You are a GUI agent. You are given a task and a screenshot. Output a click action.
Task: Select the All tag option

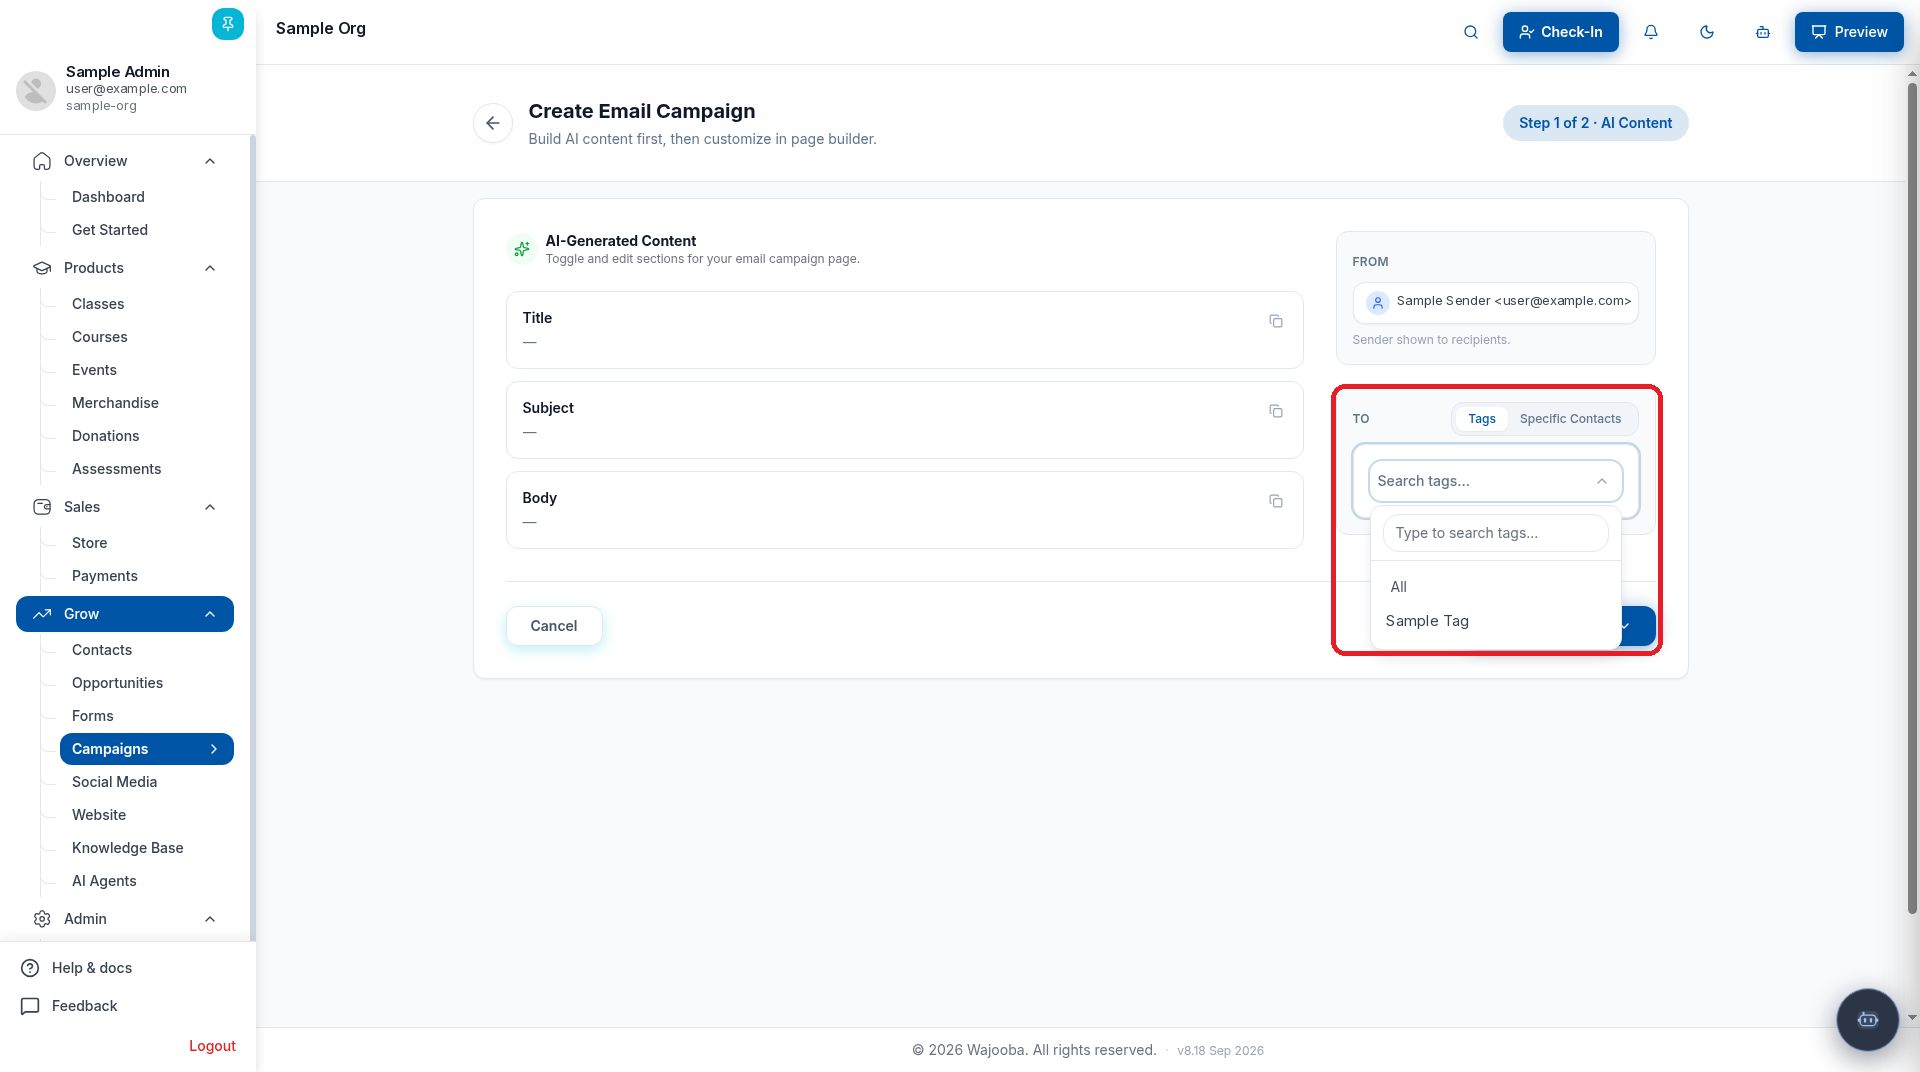1496,587
